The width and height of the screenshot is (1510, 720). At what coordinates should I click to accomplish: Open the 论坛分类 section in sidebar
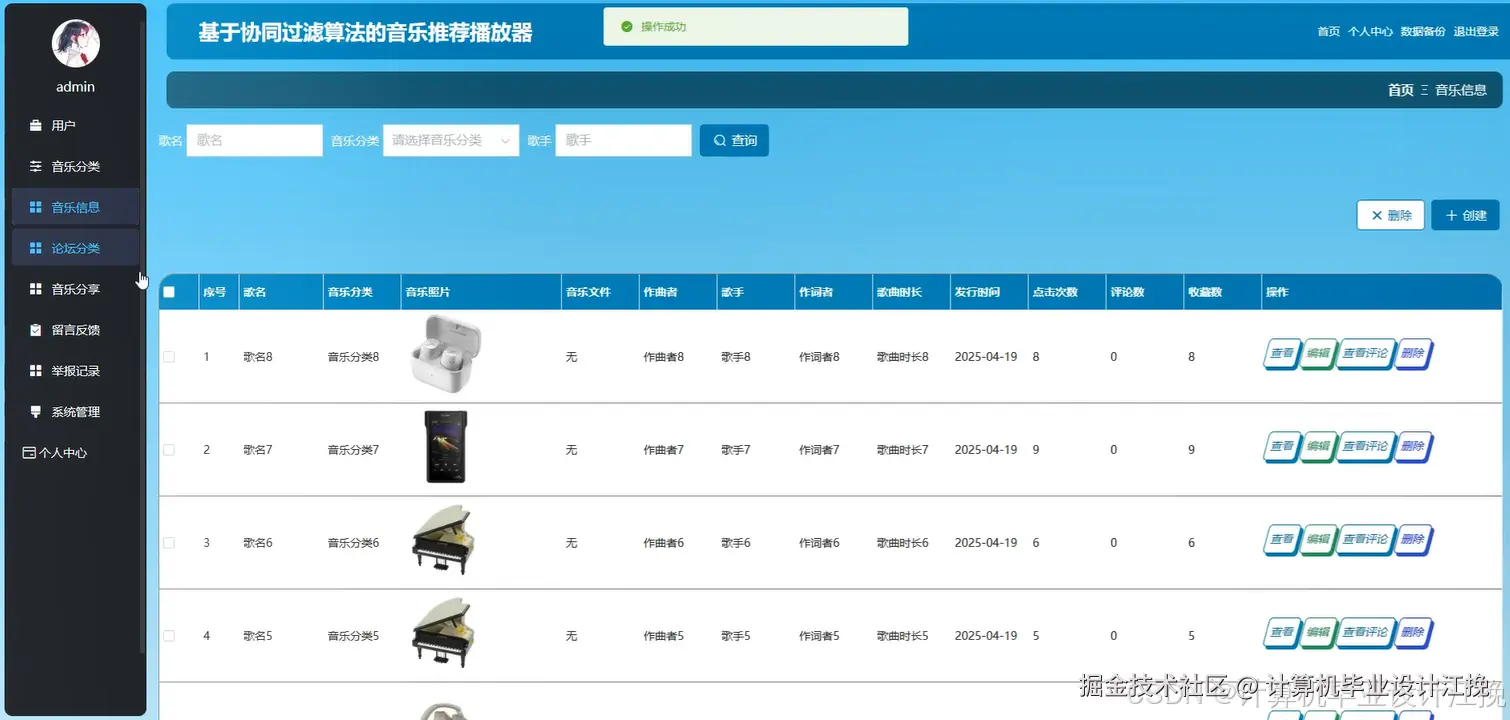point(35,247)
